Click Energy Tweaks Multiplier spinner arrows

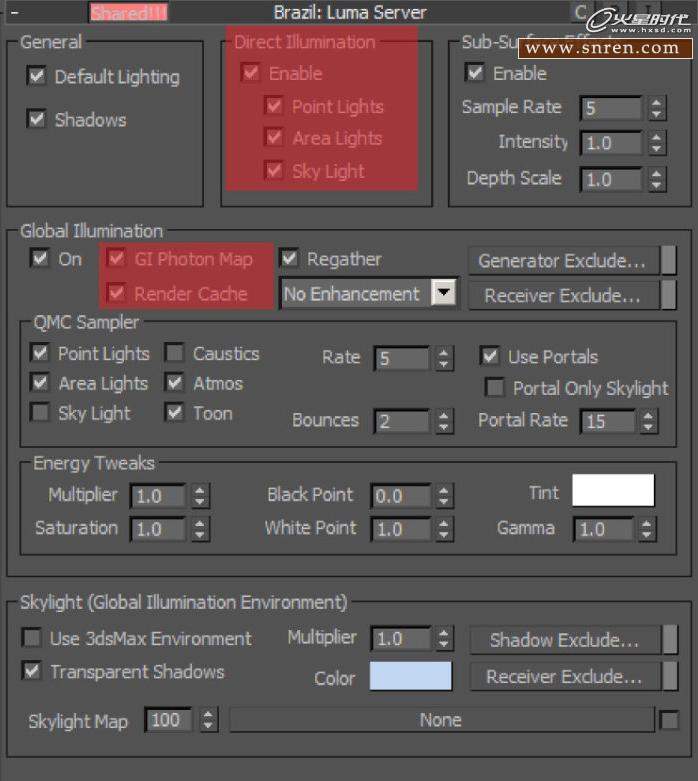coord(200,496)
